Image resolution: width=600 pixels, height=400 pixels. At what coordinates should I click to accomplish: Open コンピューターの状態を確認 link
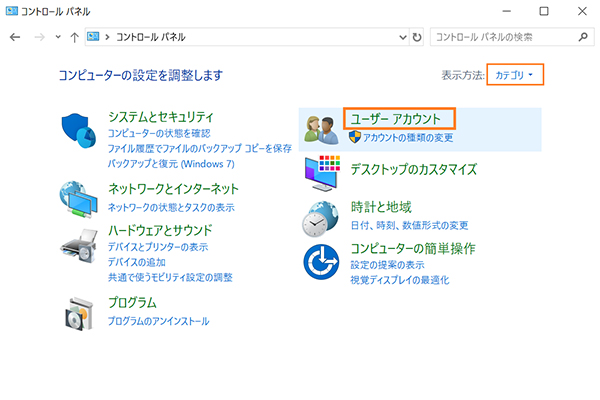159,133
